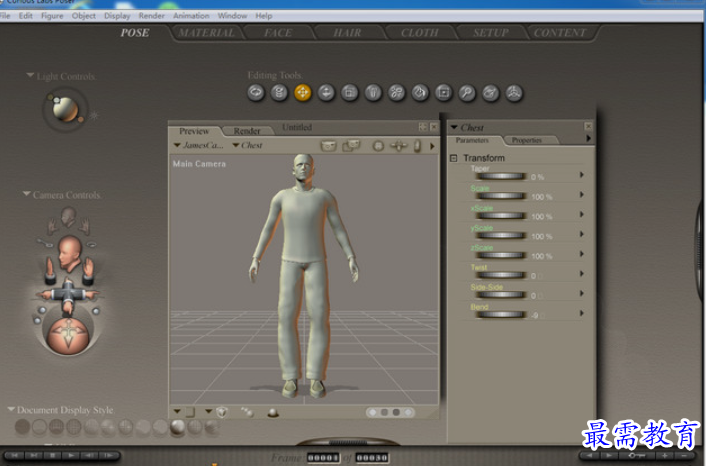Click the first frame button

point(14,456)
